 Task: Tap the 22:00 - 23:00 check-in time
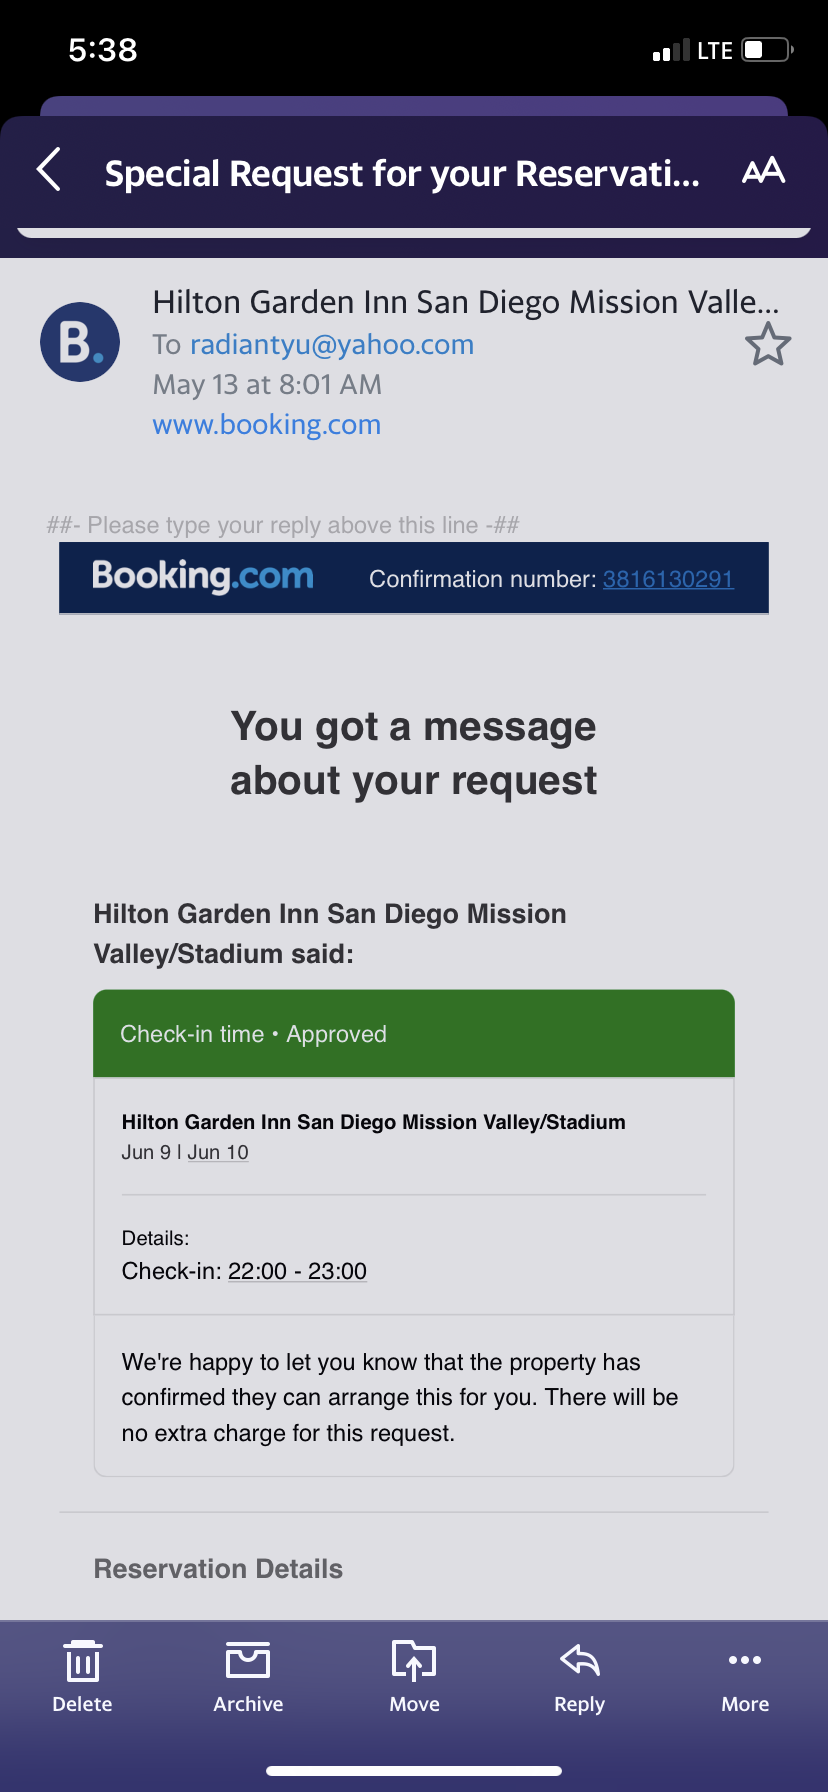pyautogui.click(x=297, y=1271)
